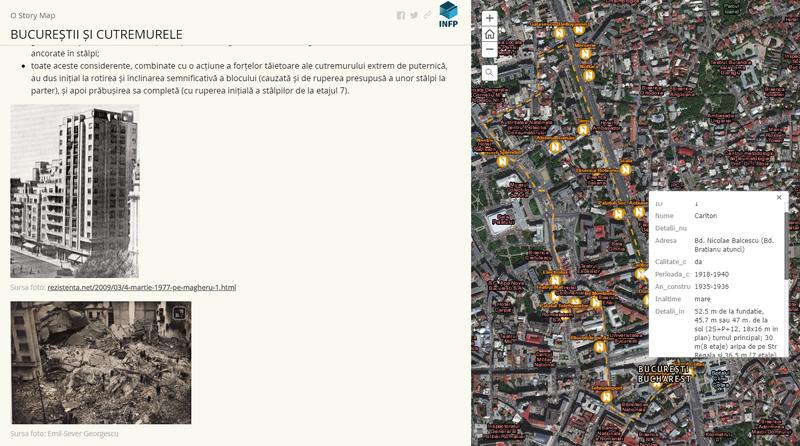
Task: Click the 'BUCUREȘTI BUCHAREST' map label
Action: (x=664, y=374)
